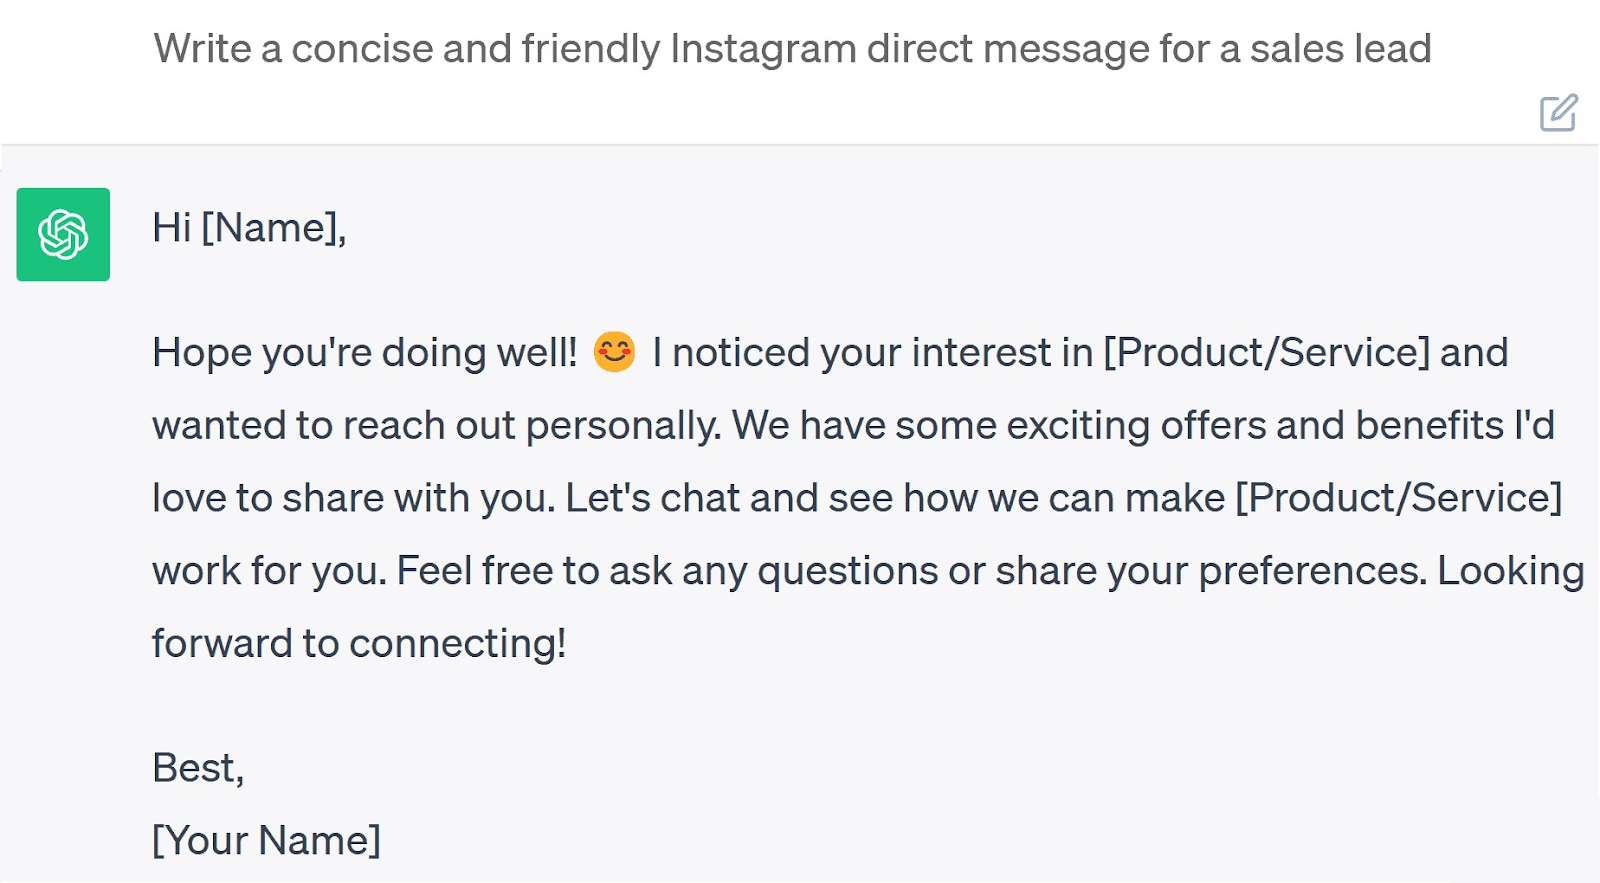Select the [Name] placeholder in the greeting

[272, 228]
